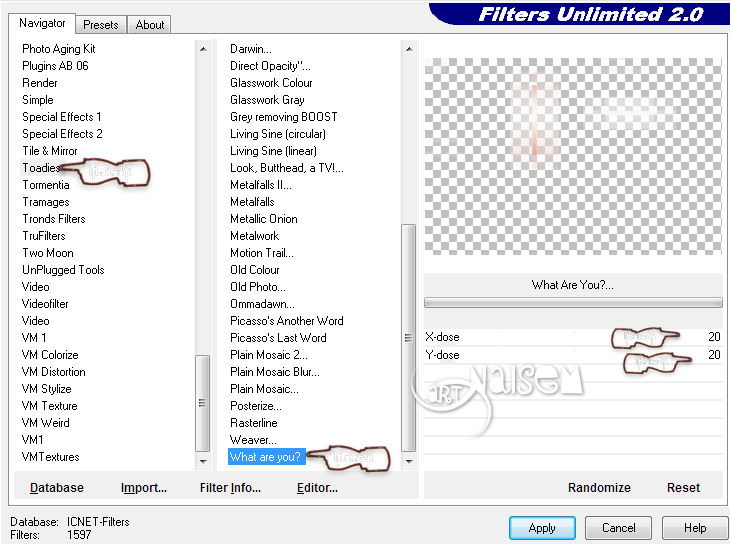Select the Toadies category
730x544 pixels.
point(41,168)
